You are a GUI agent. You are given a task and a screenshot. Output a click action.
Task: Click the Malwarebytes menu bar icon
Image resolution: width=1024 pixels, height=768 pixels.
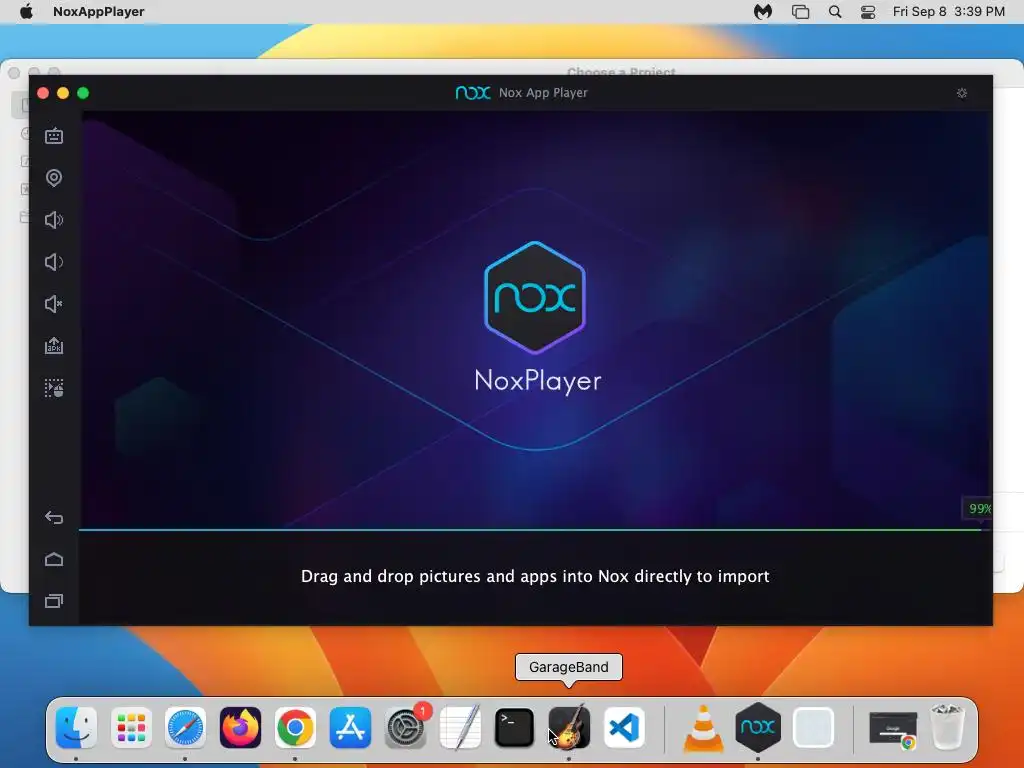[x=763, y=11]
